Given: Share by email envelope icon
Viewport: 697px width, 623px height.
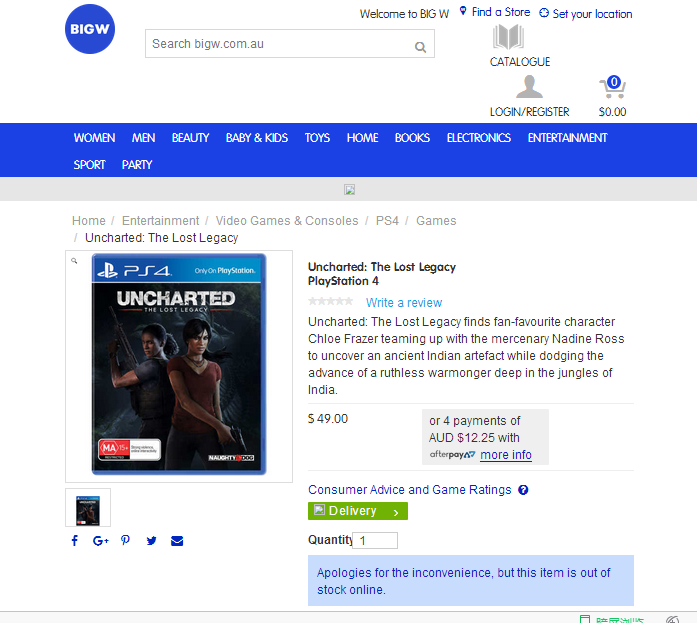Looking at the screenshot, I should pyautogui.click(x=177, y=541).
